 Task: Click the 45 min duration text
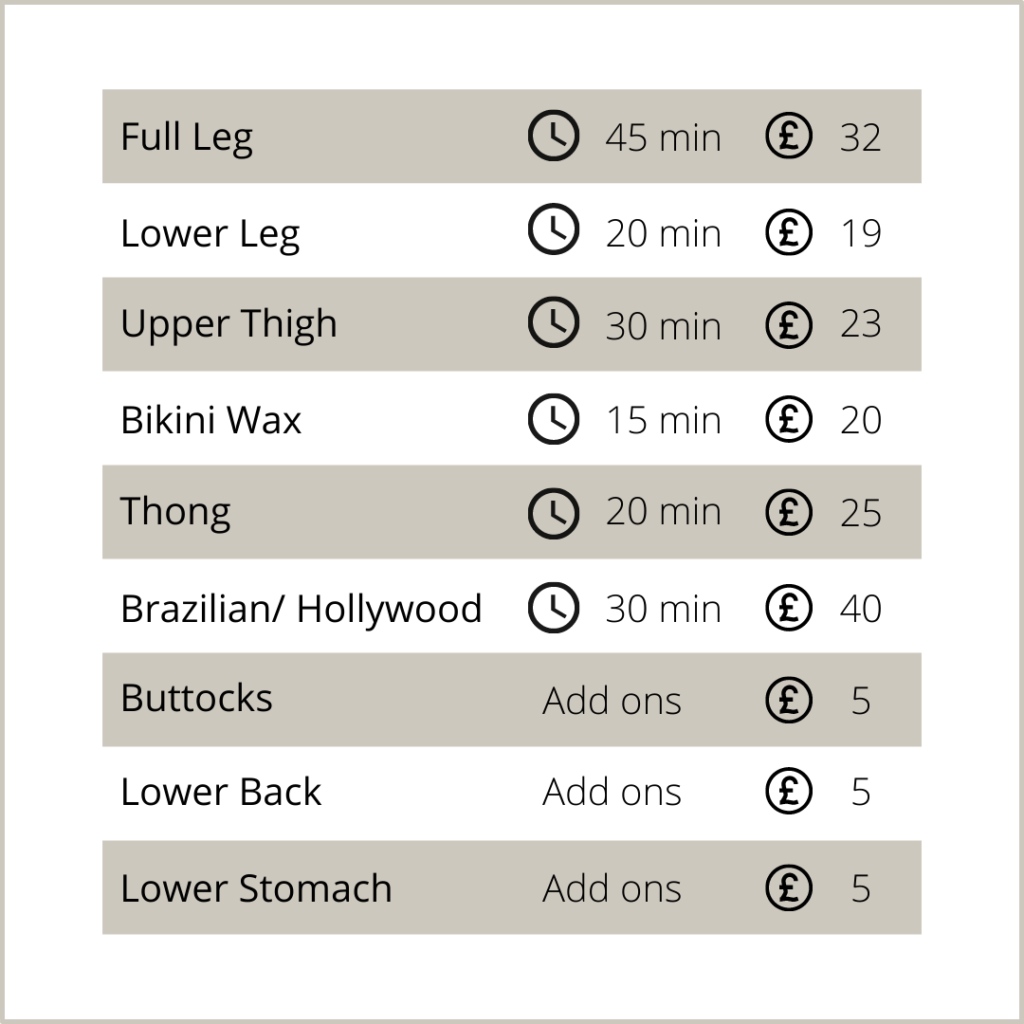[663, 138]
